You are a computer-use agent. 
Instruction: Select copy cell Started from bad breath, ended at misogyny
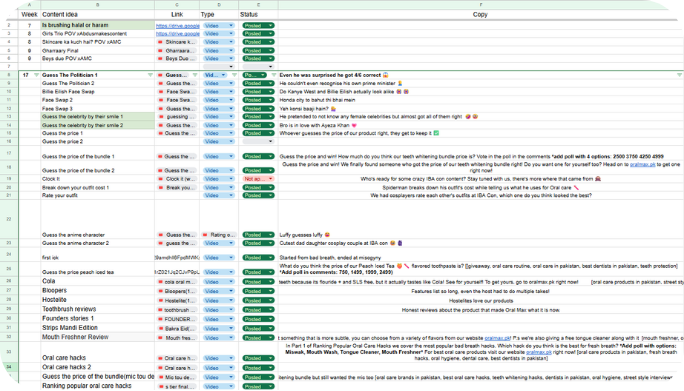[481, 254]
